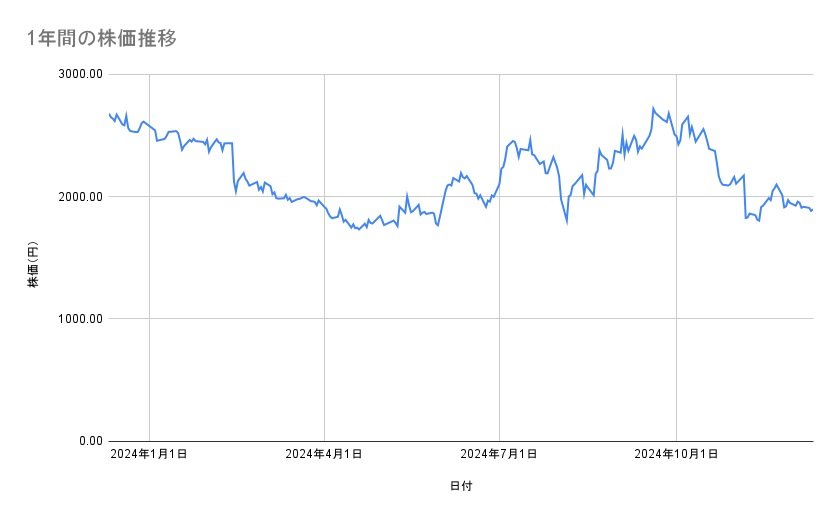Screen dimensions: 839x519
Task: Click the sharp dip in early August
Action: pyautogui.click(x=567, y=221)
